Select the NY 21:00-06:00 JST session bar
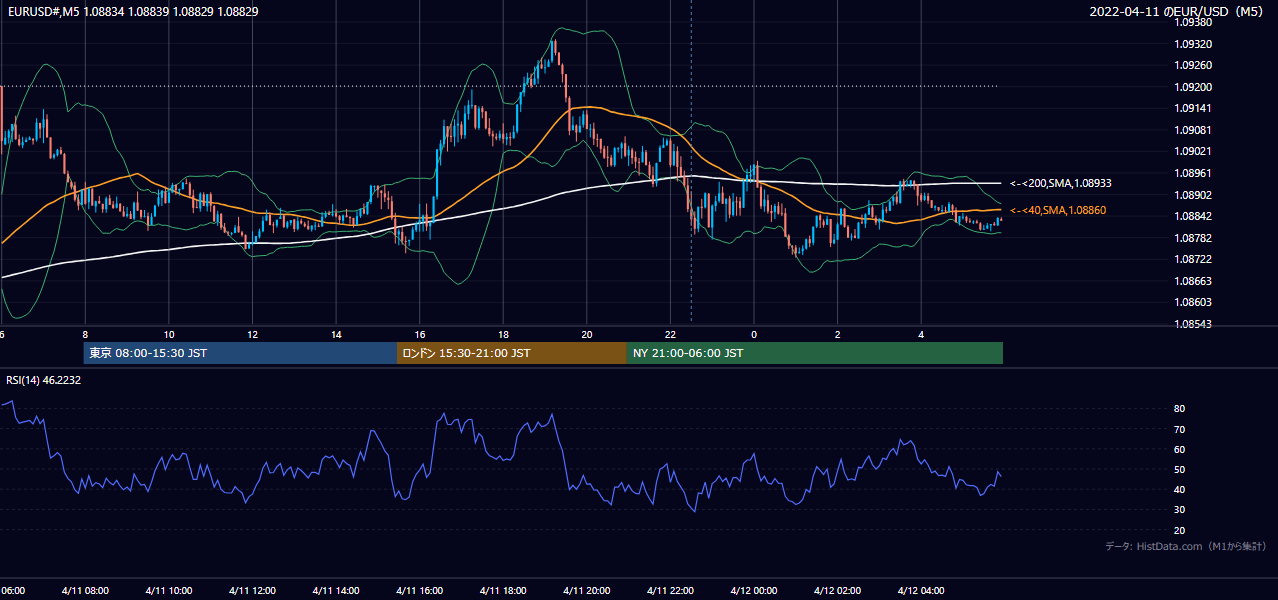Screen dimensions: 1278x600 tap(815, 353)
